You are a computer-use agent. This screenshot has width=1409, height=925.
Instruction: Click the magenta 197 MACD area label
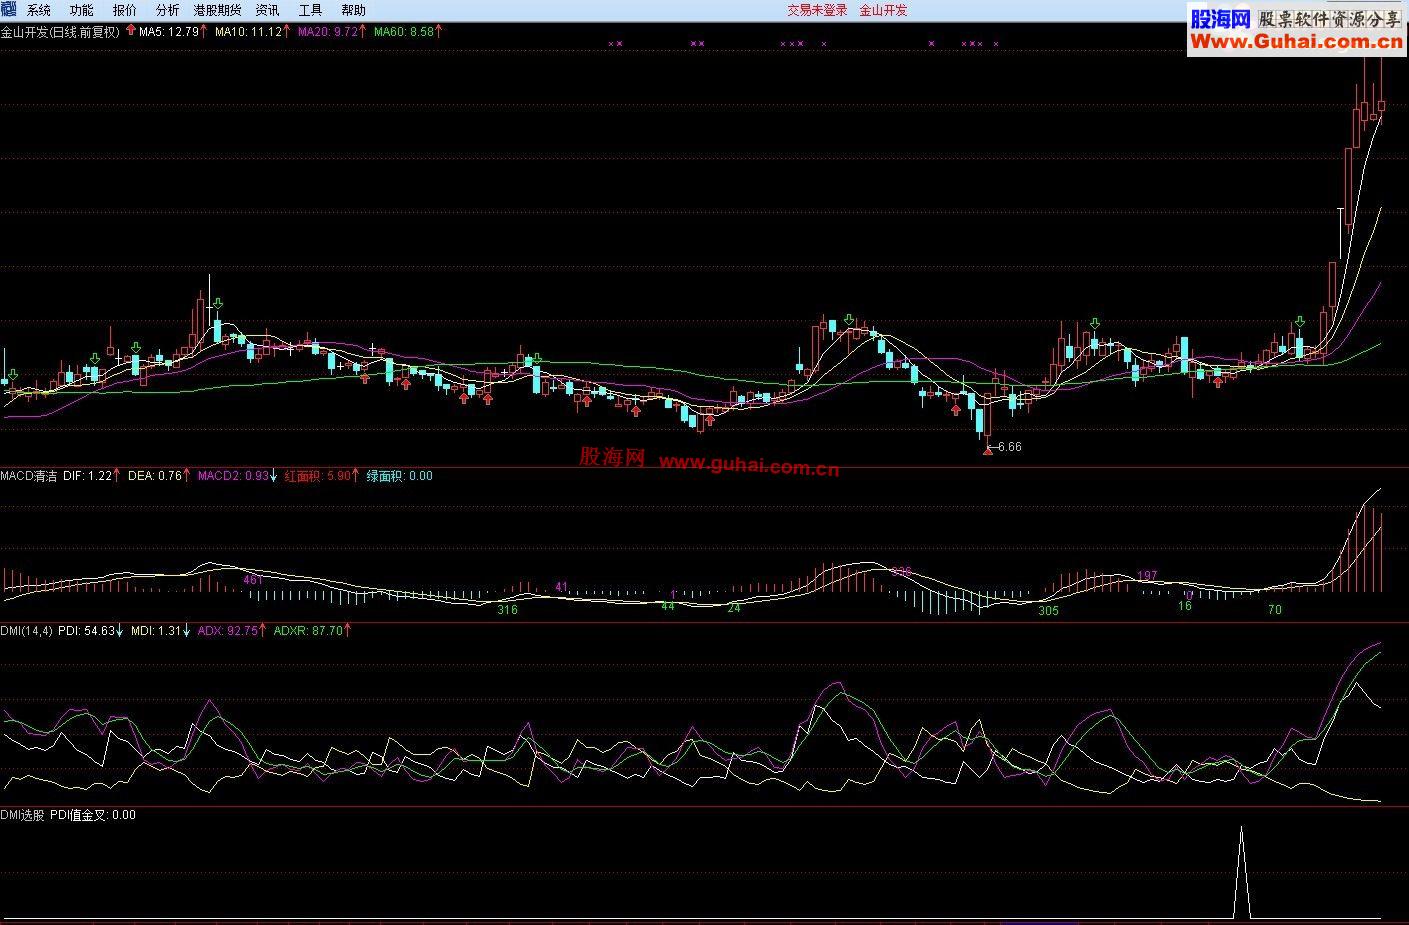1148,576
